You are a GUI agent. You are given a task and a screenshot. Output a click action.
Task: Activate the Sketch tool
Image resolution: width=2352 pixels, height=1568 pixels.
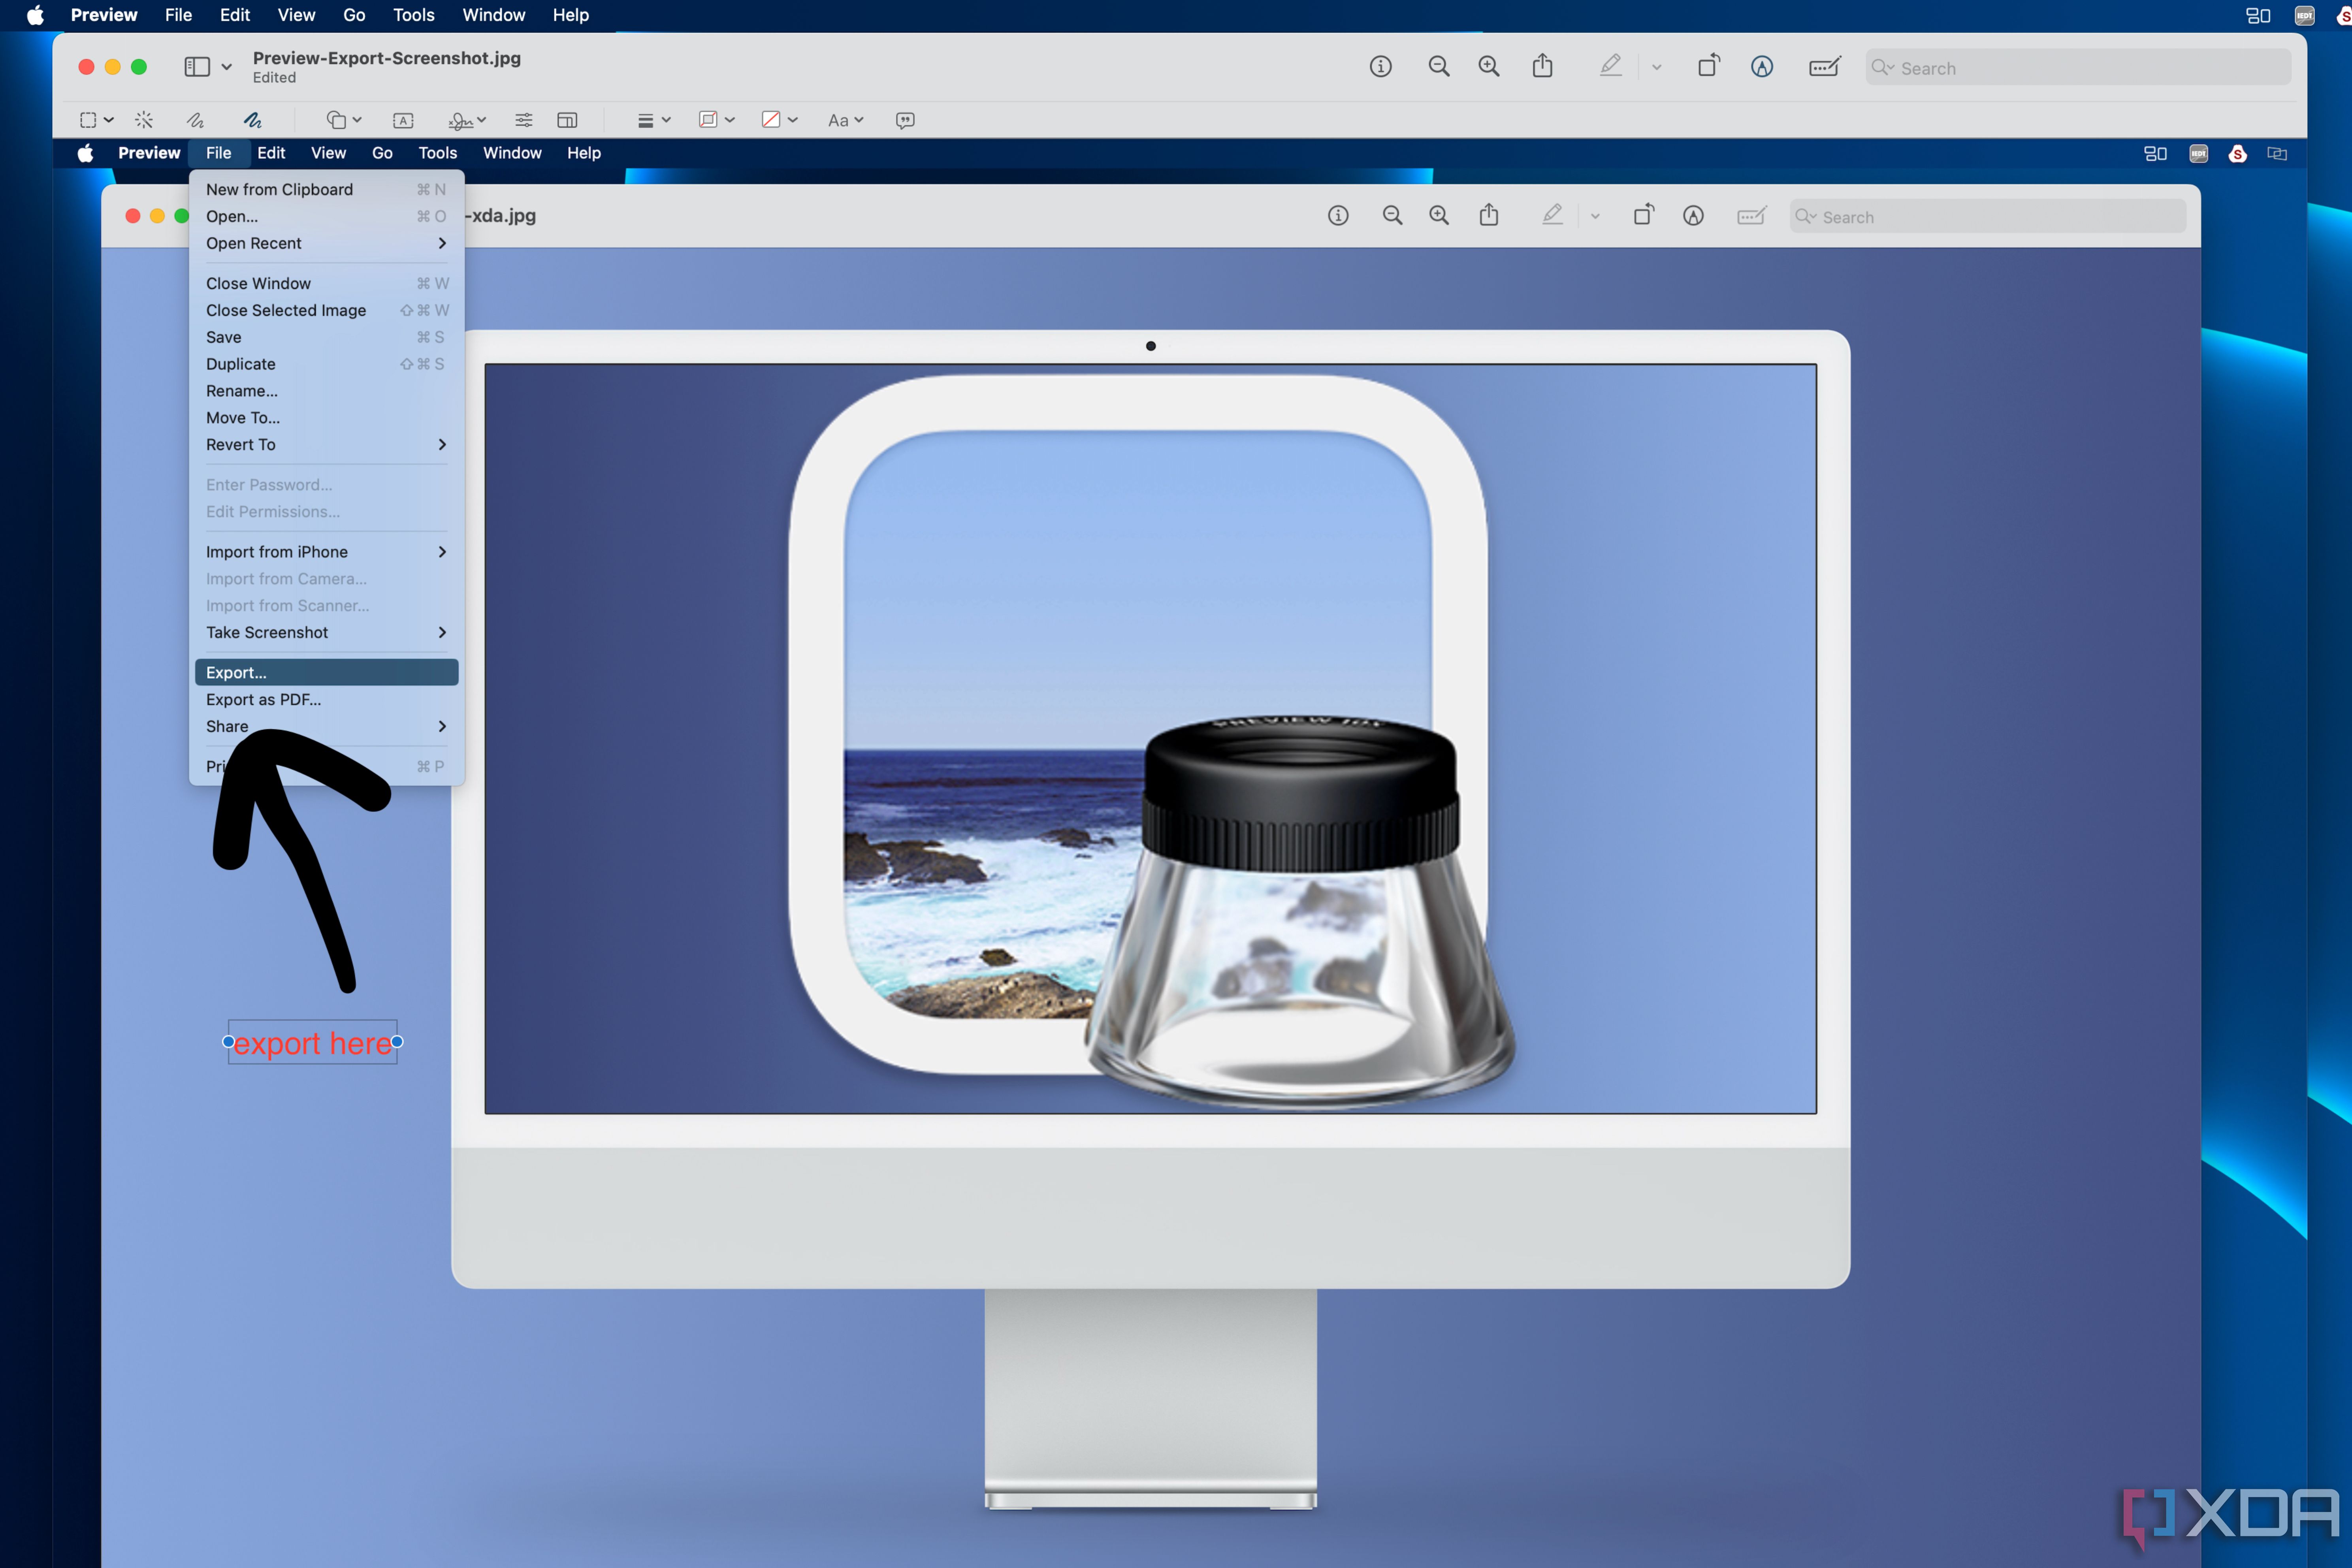(x=196, y=120)
